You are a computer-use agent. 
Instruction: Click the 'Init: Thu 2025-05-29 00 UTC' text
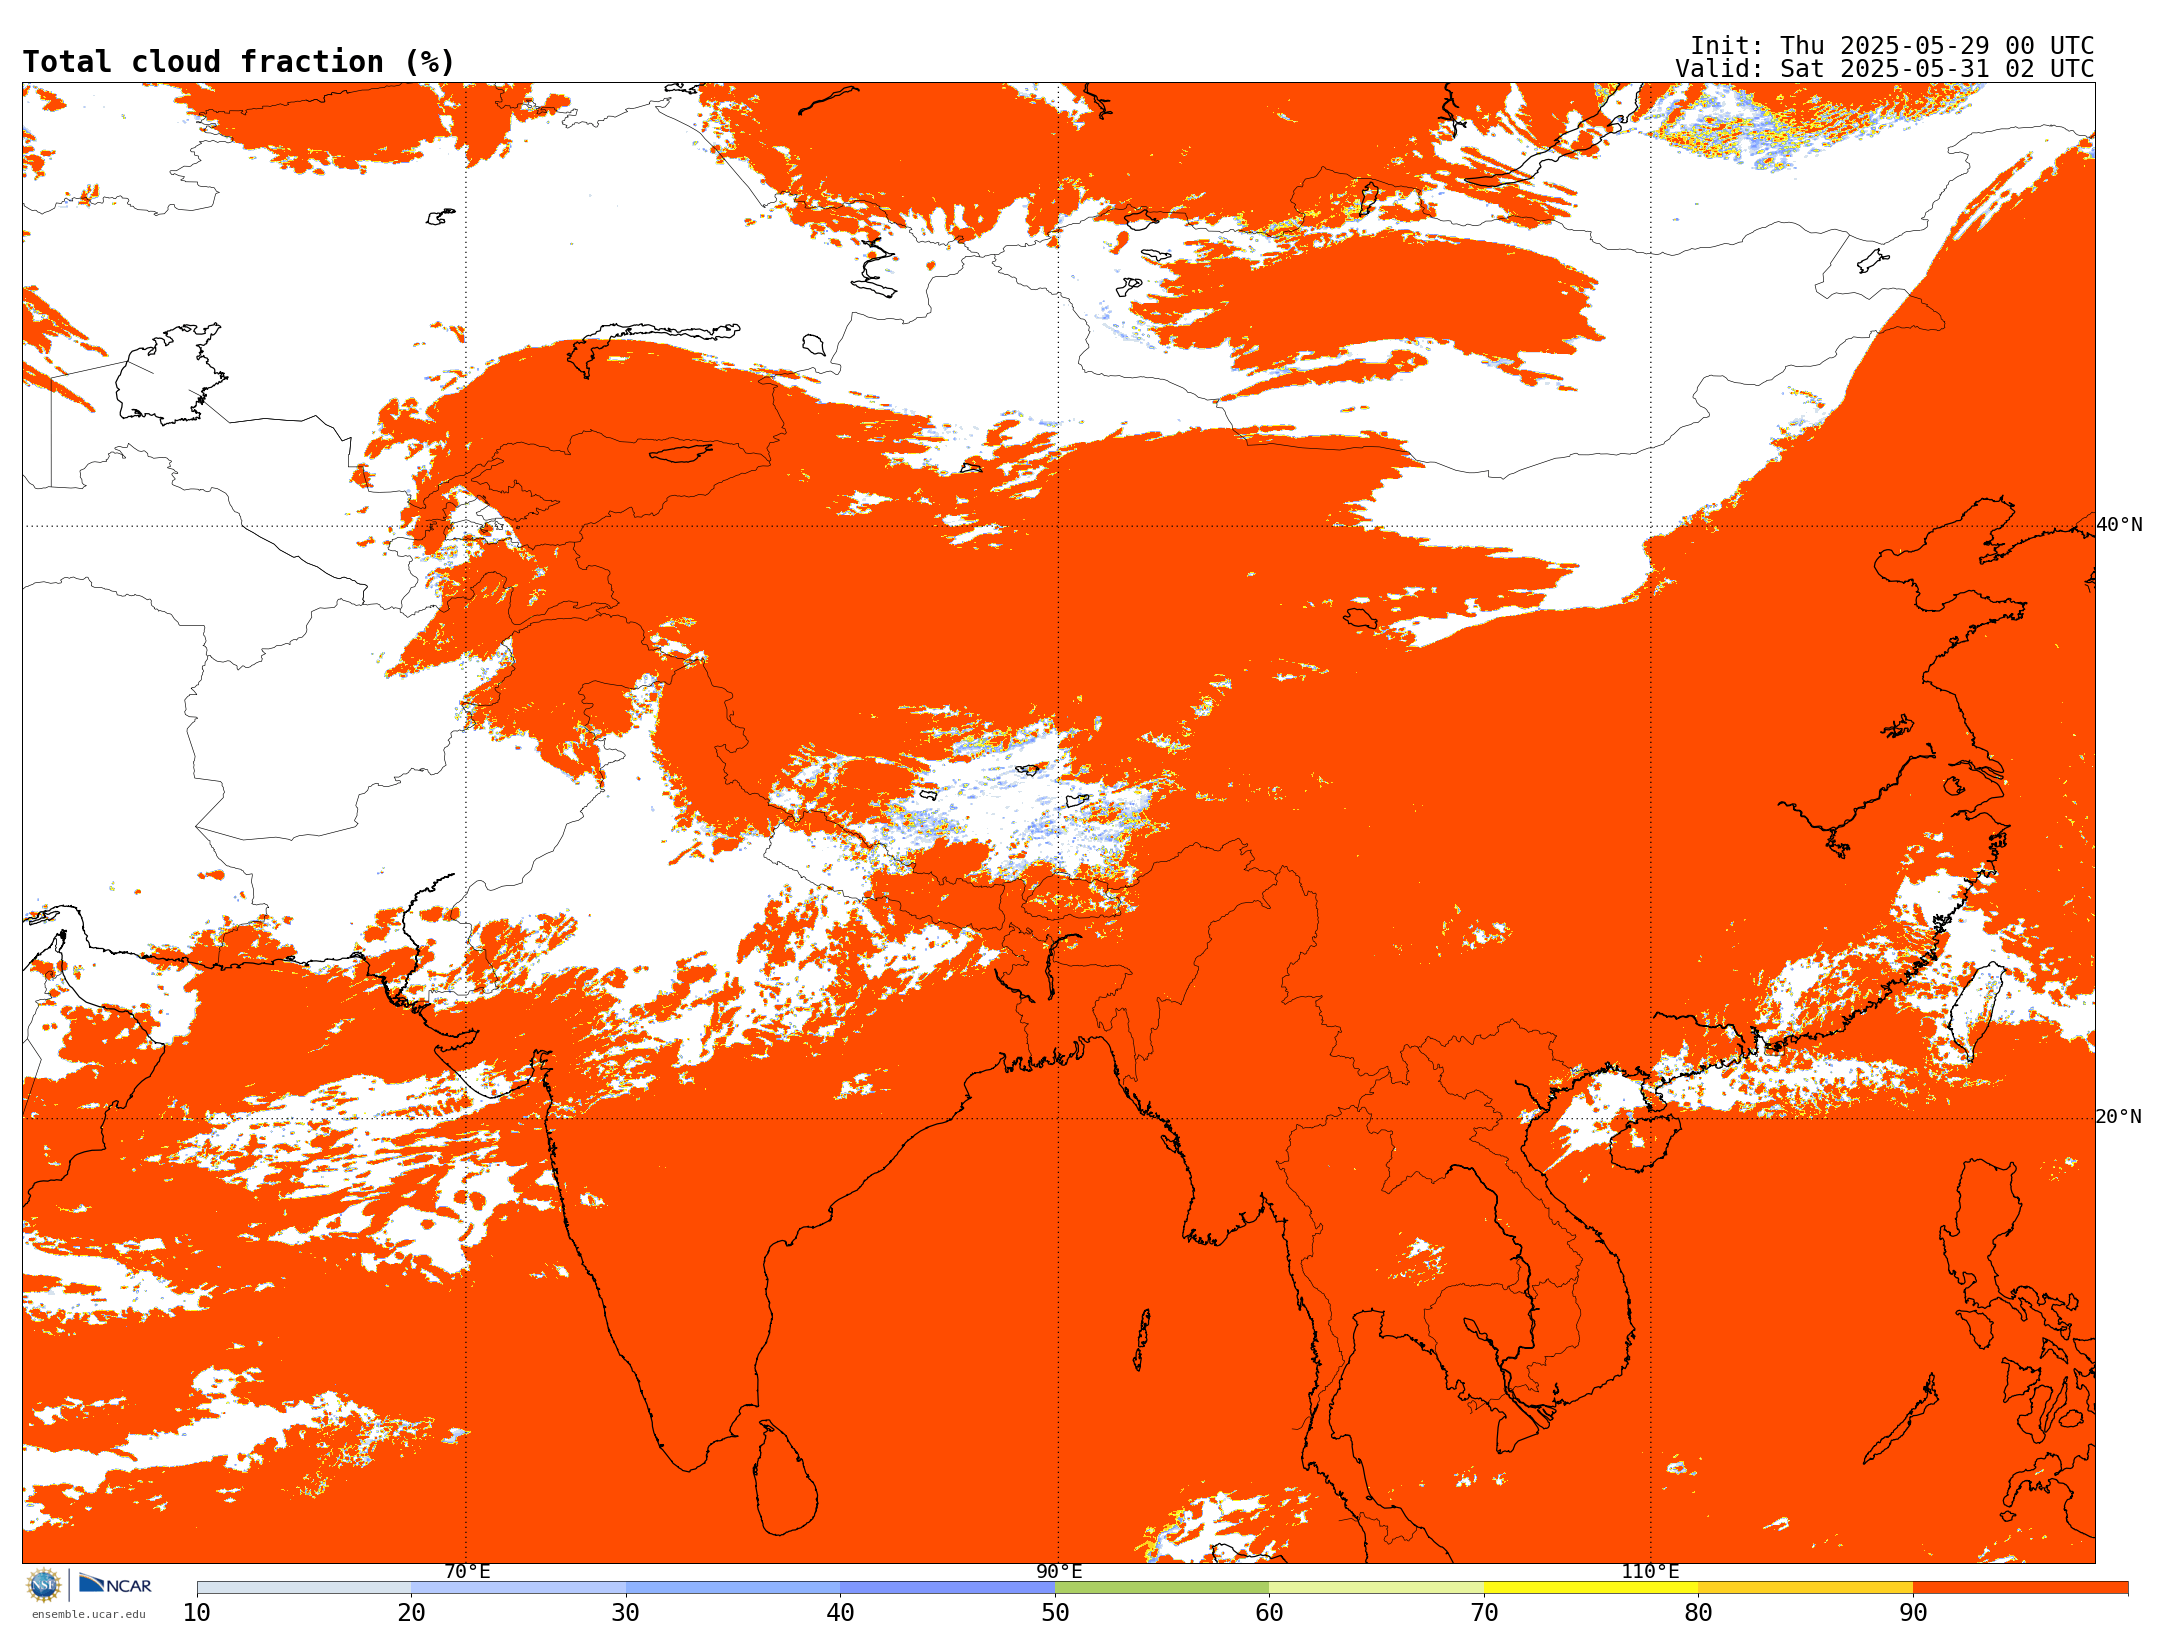1892,46
